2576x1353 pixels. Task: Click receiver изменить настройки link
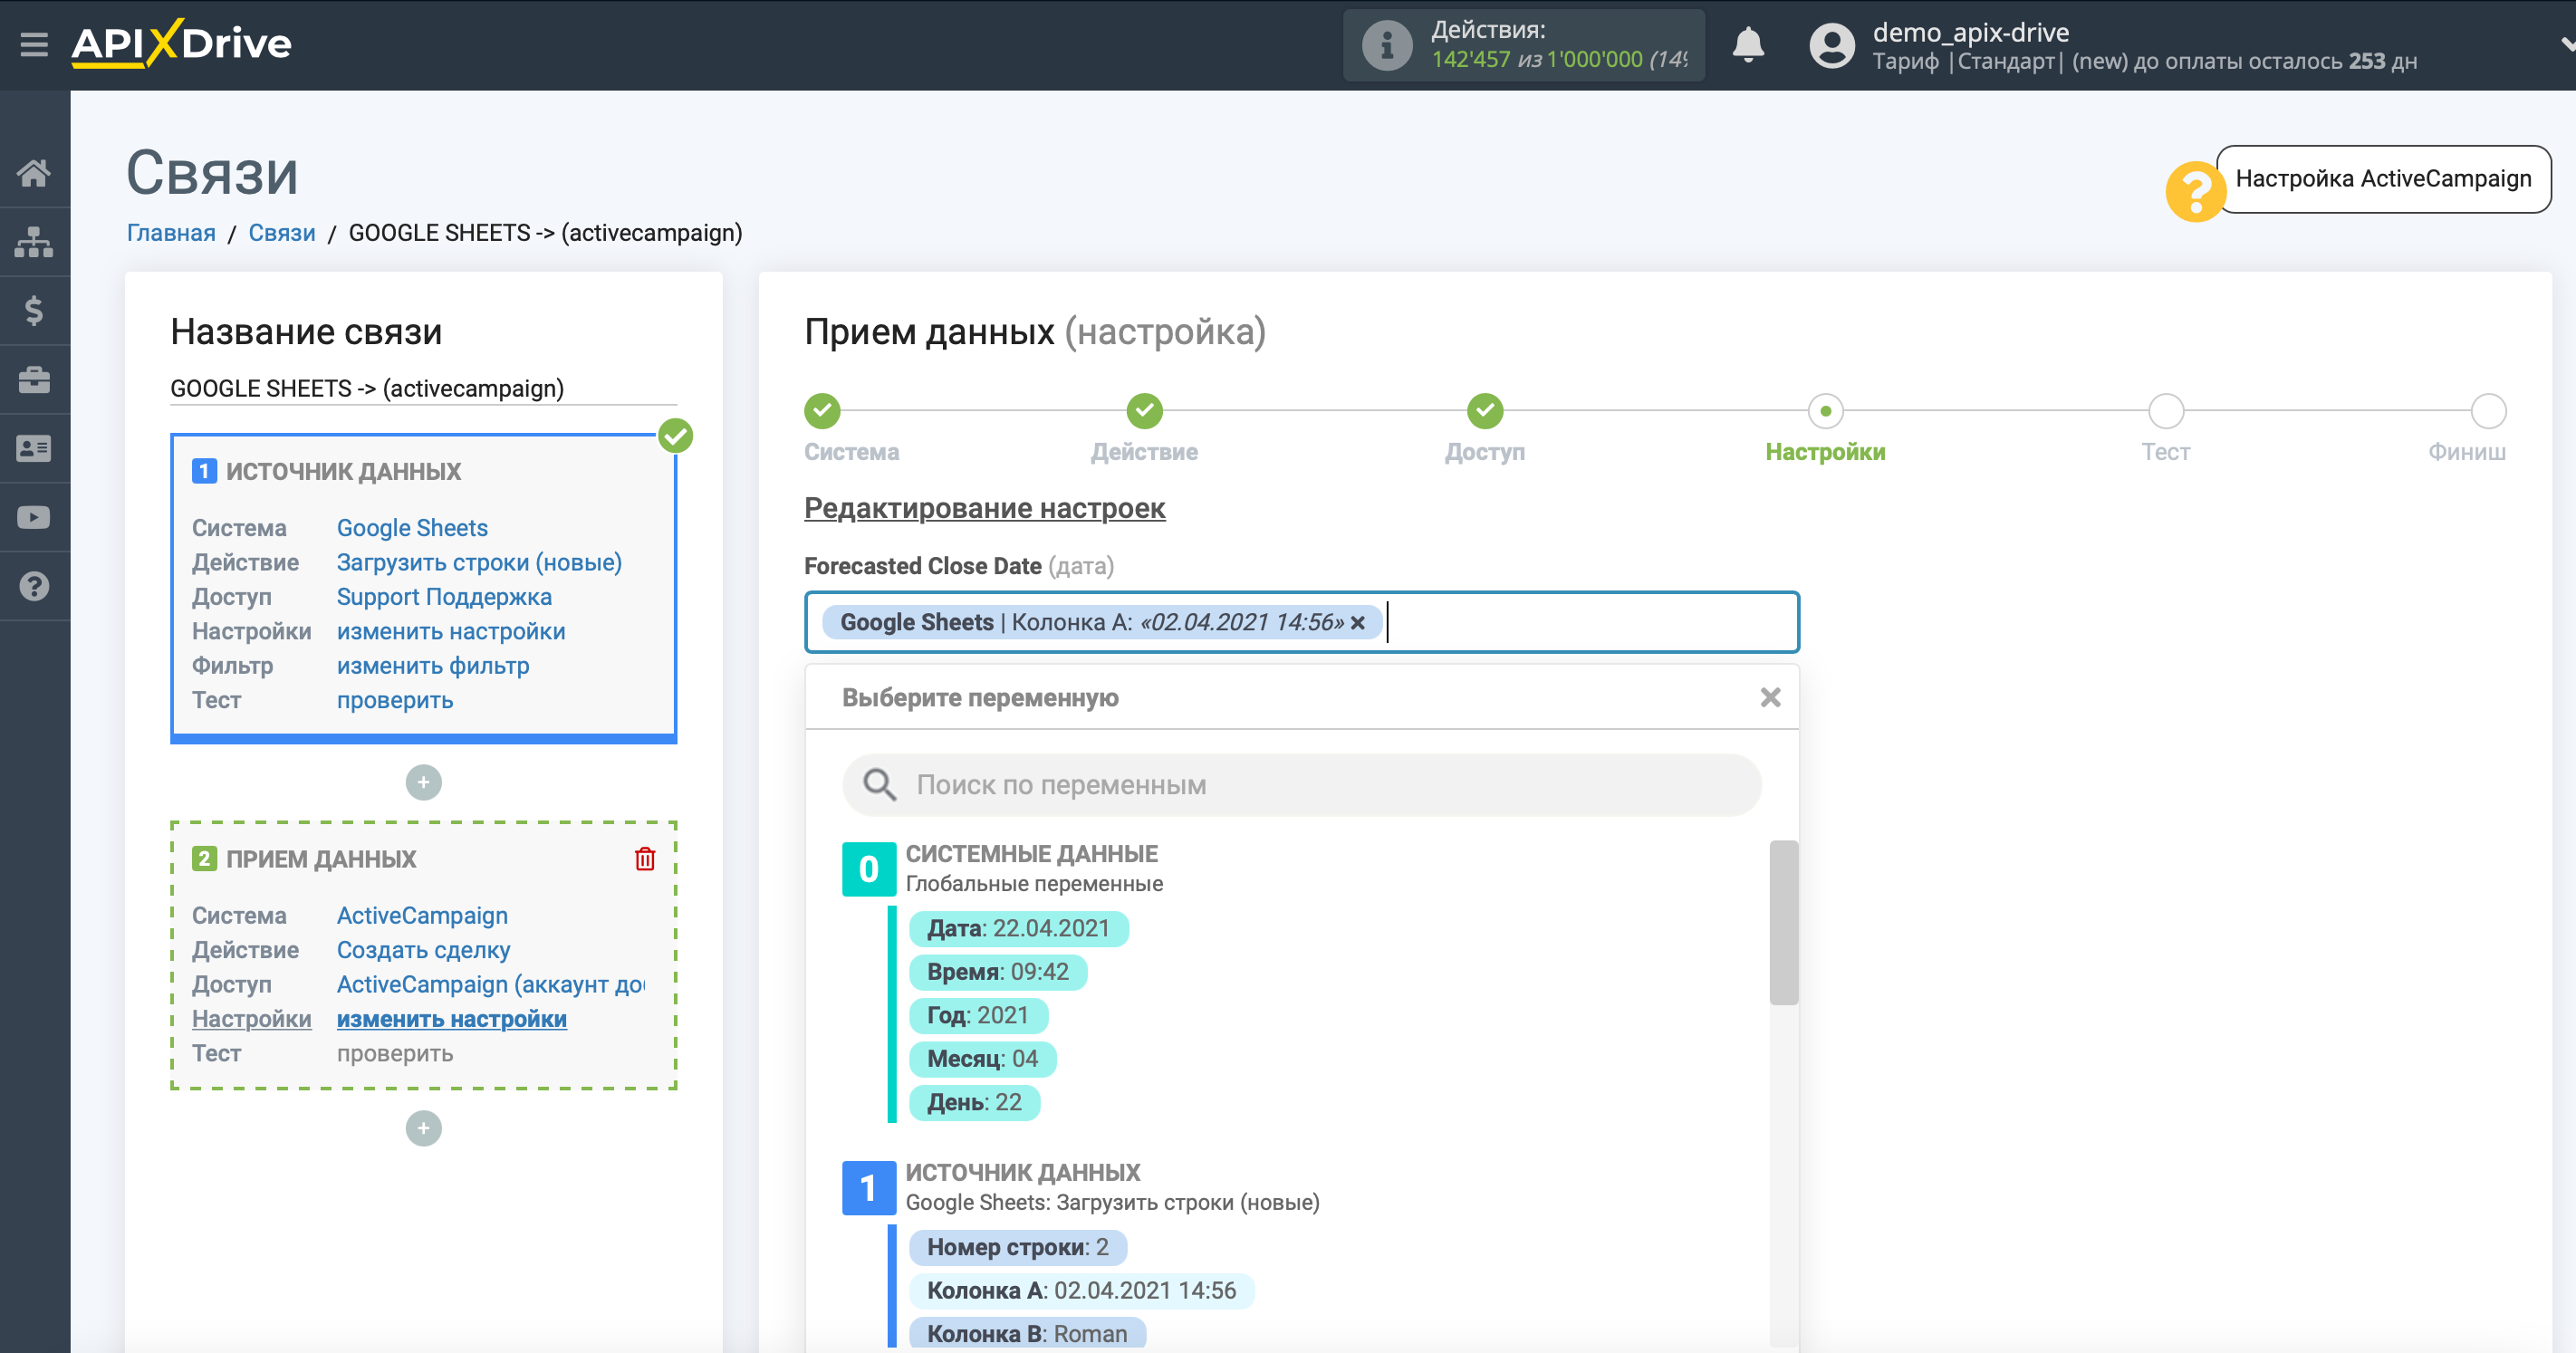(x=451, y=1019)
